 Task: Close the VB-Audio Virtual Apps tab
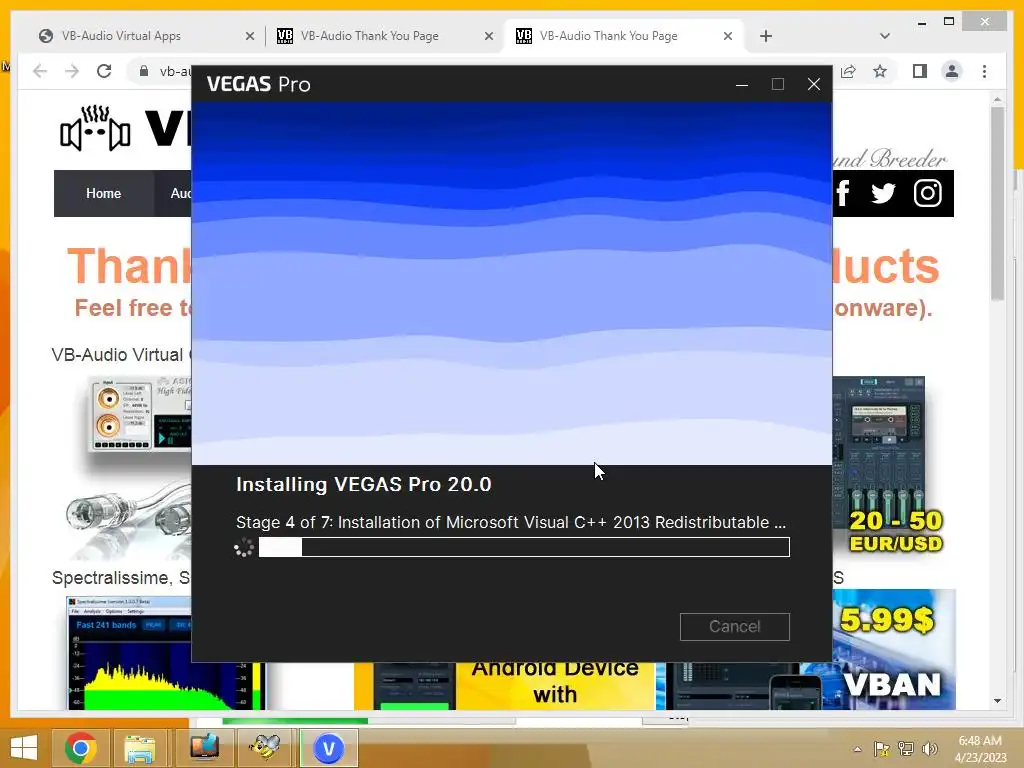(249, 36)
